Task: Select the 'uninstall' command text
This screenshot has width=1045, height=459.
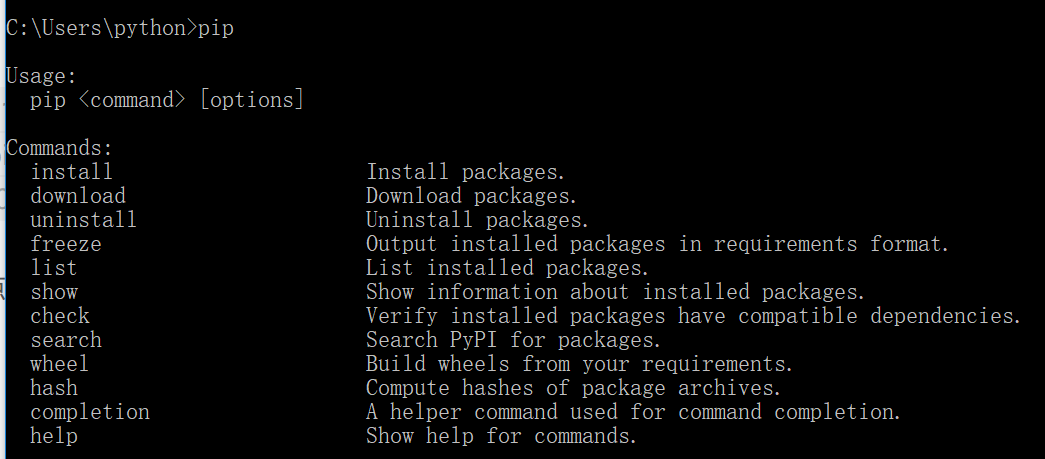Action: click(83, 220)
